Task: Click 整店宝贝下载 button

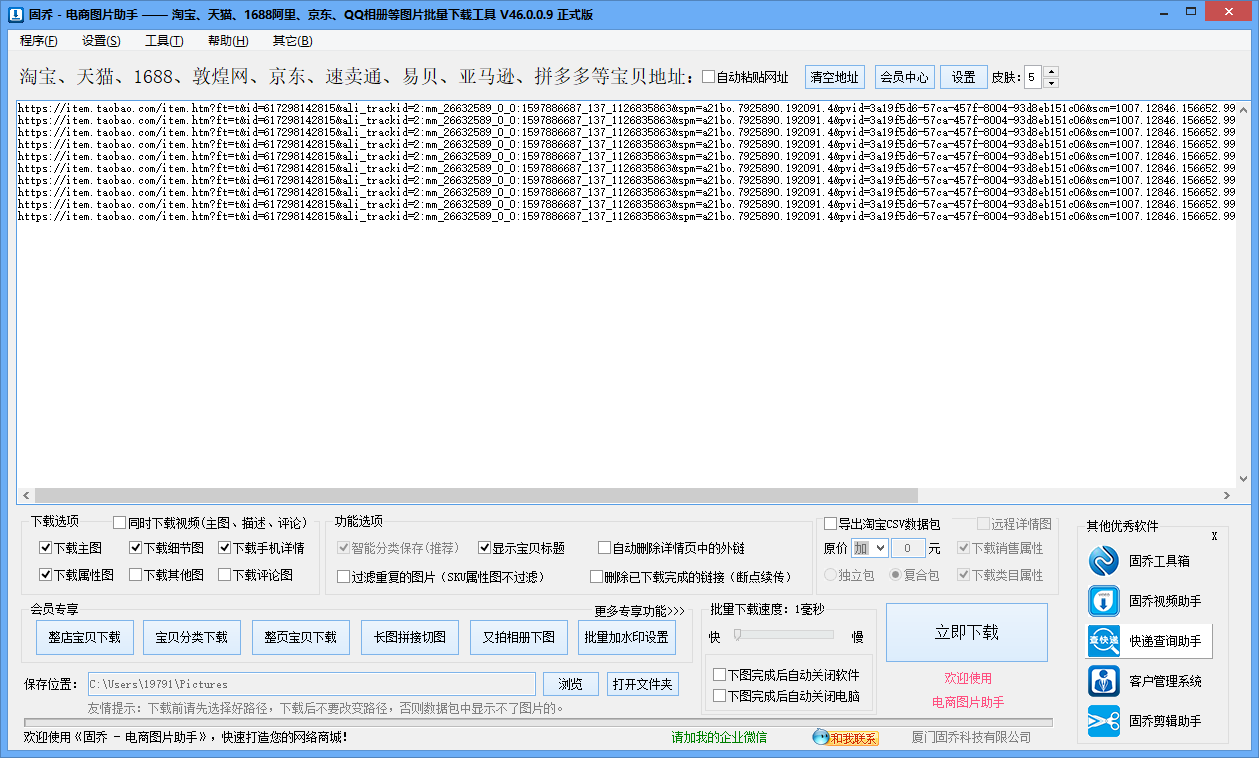Action: (84, 637)
